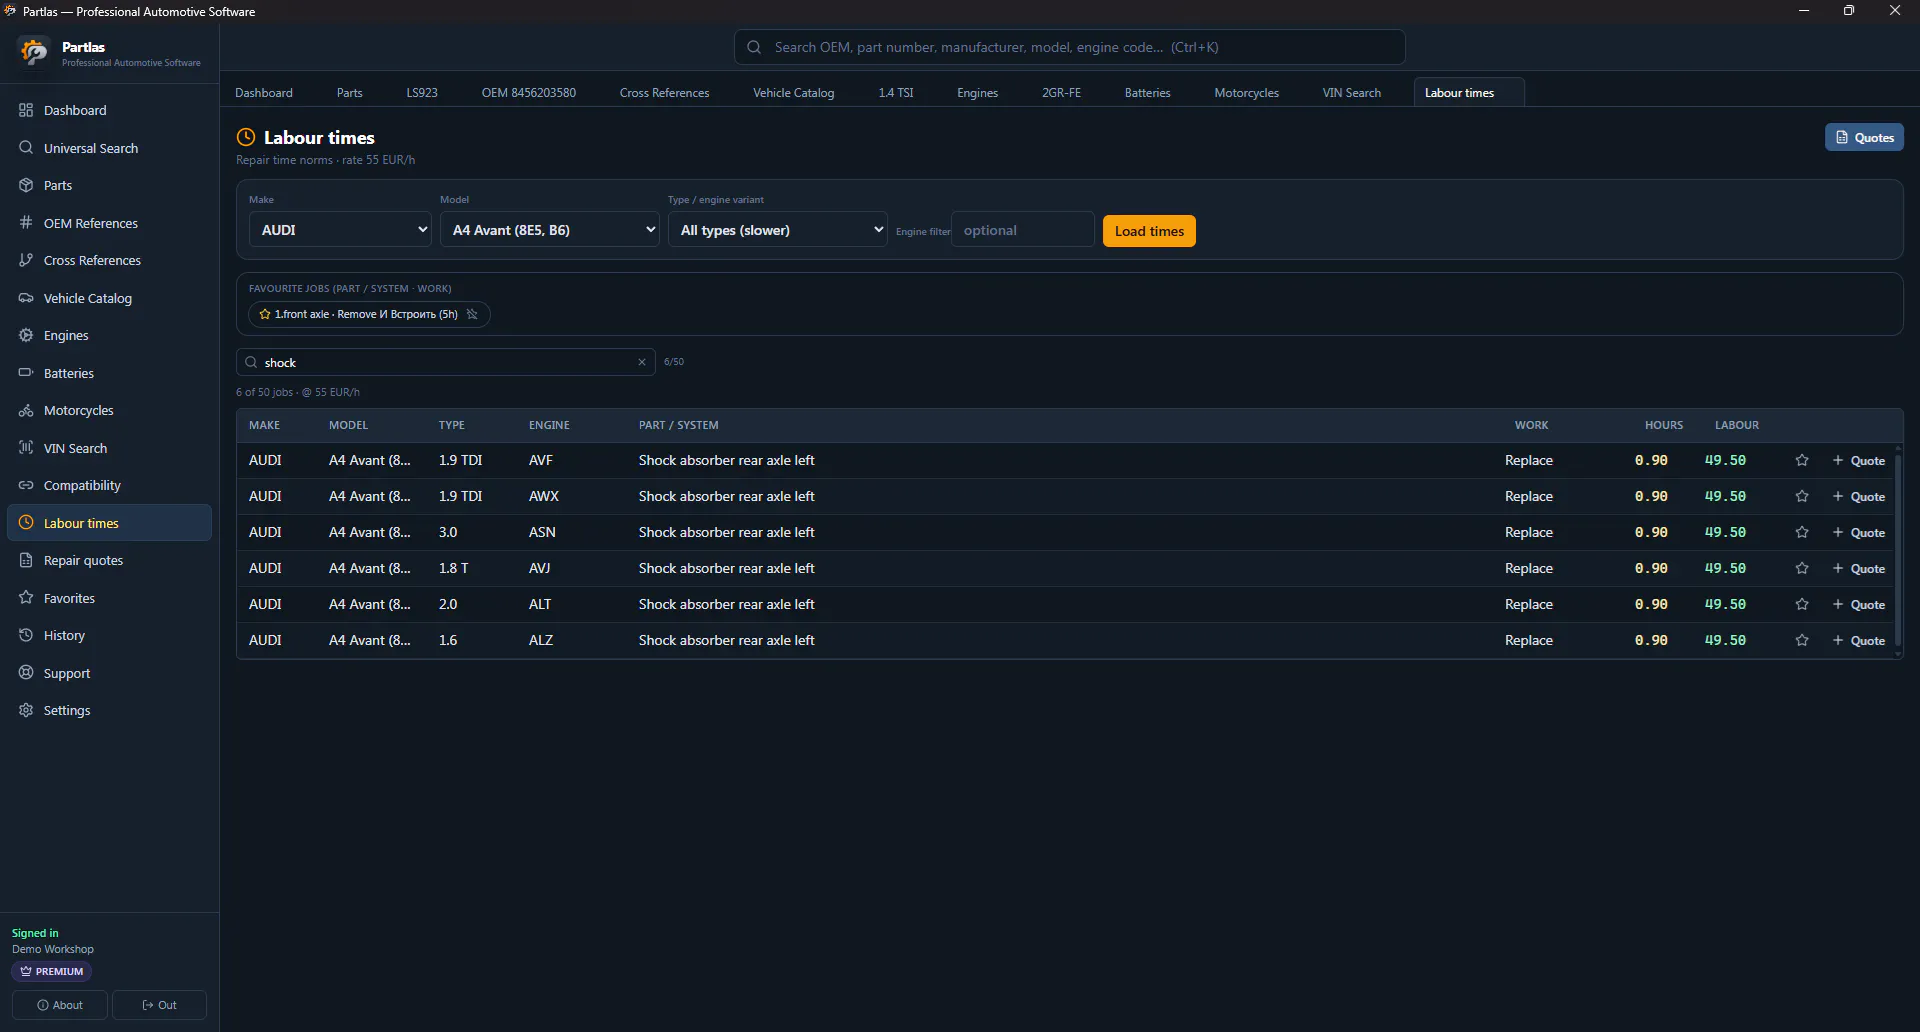Go to Parts in the sidebar
Viewport: 1920px width, 1032px height.
109,185
